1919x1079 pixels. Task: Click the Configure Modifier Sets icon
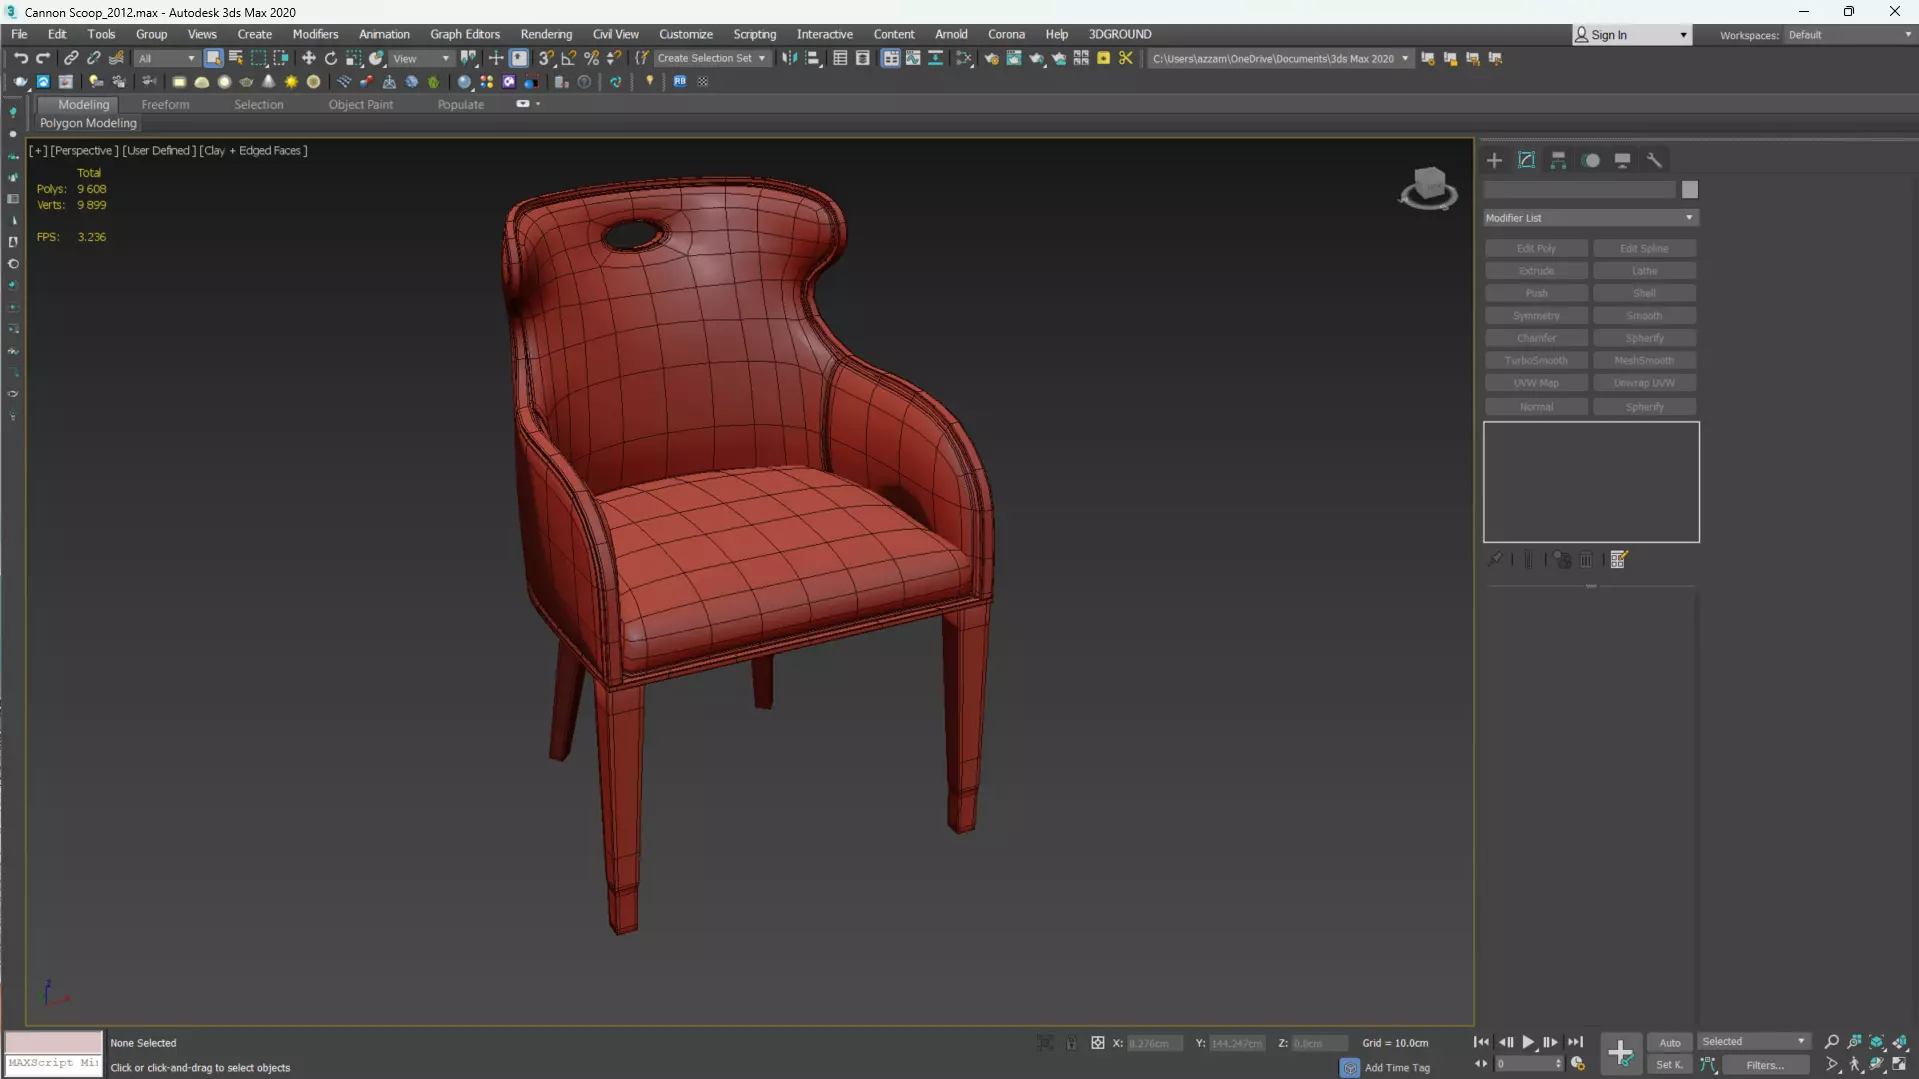(x=1619, y=560)
